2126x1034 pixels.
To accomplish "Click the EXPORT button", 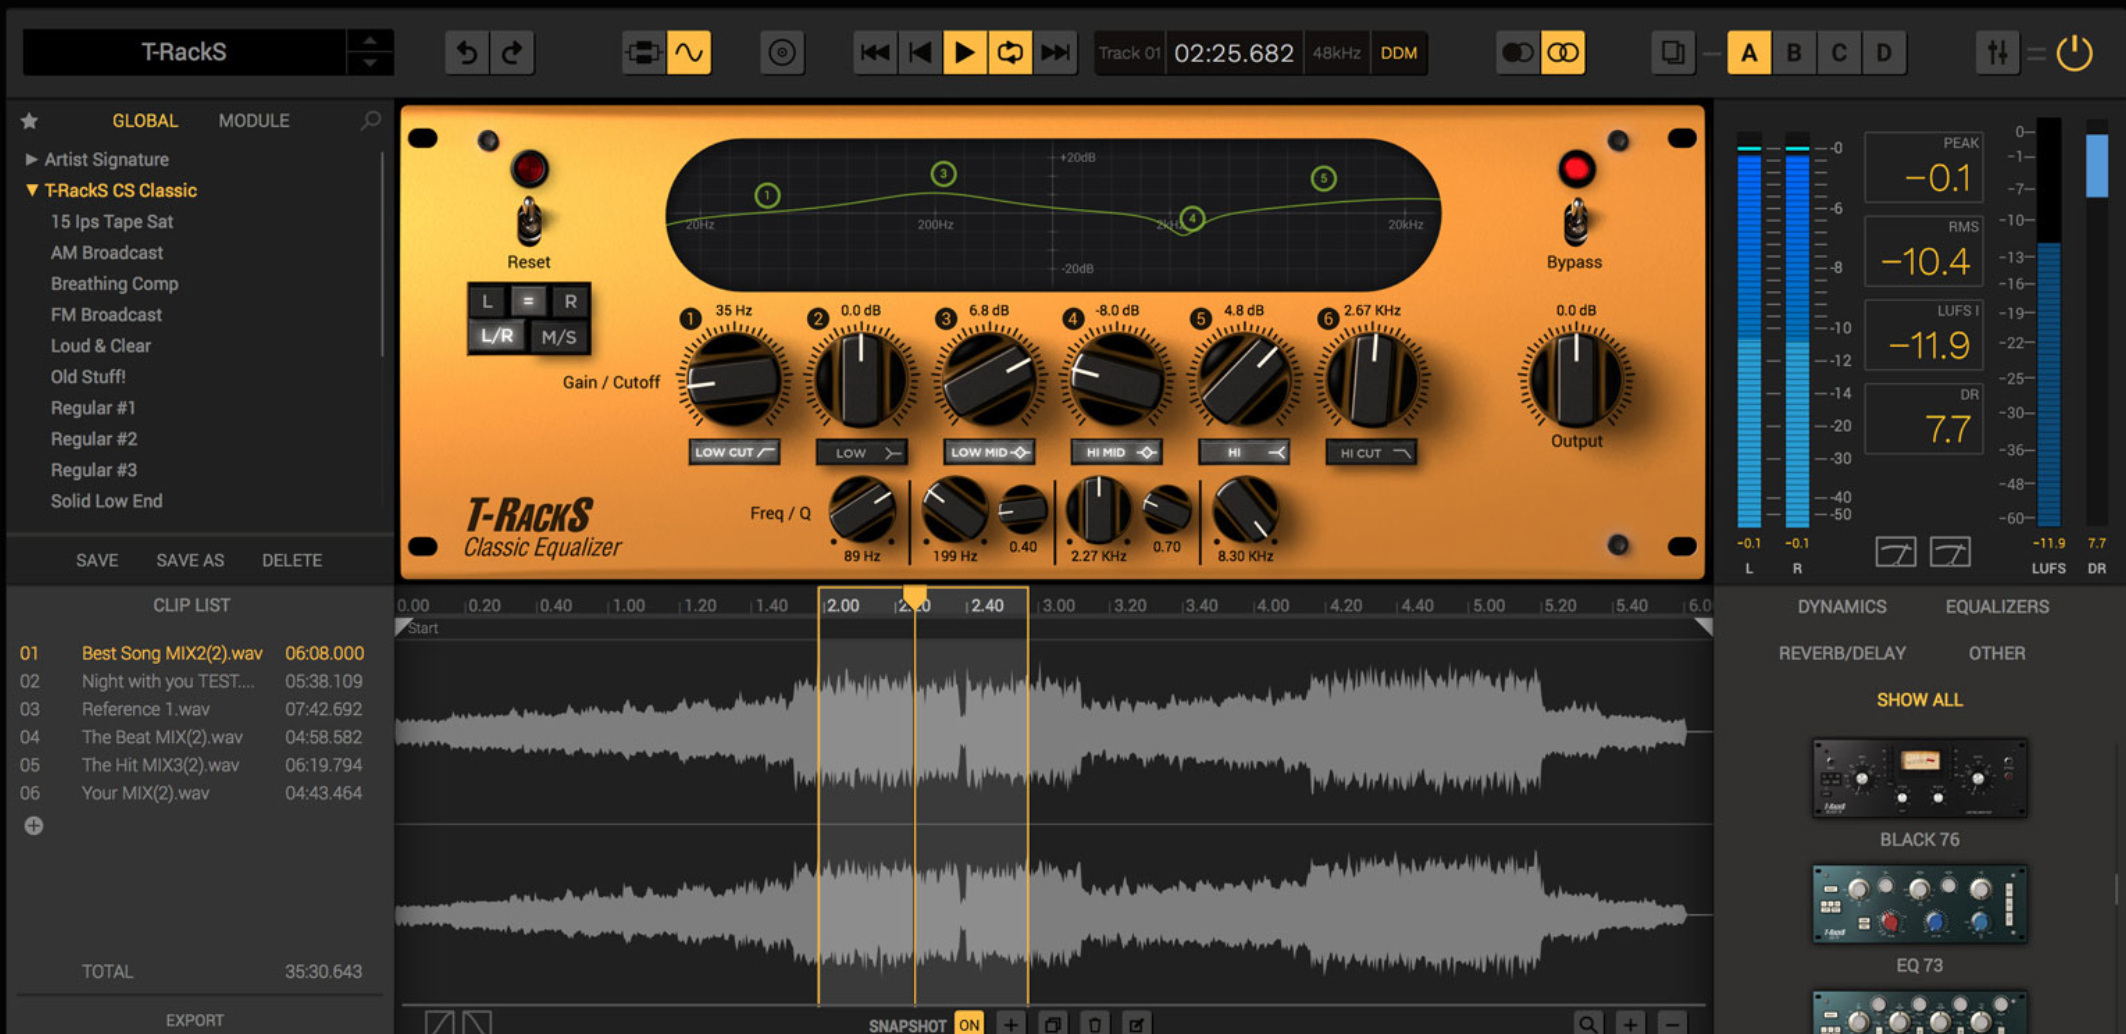I will [x=195, y=1021].
